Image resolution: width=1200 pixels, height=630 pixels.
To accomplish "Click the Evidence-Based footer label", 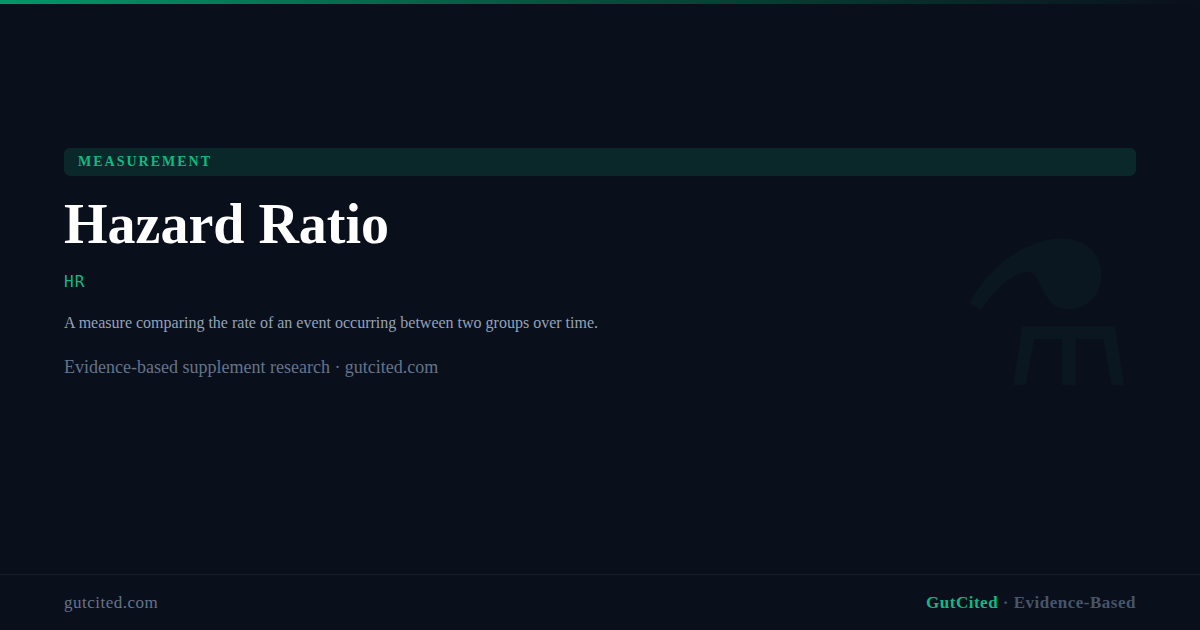I will (1075, 602).
